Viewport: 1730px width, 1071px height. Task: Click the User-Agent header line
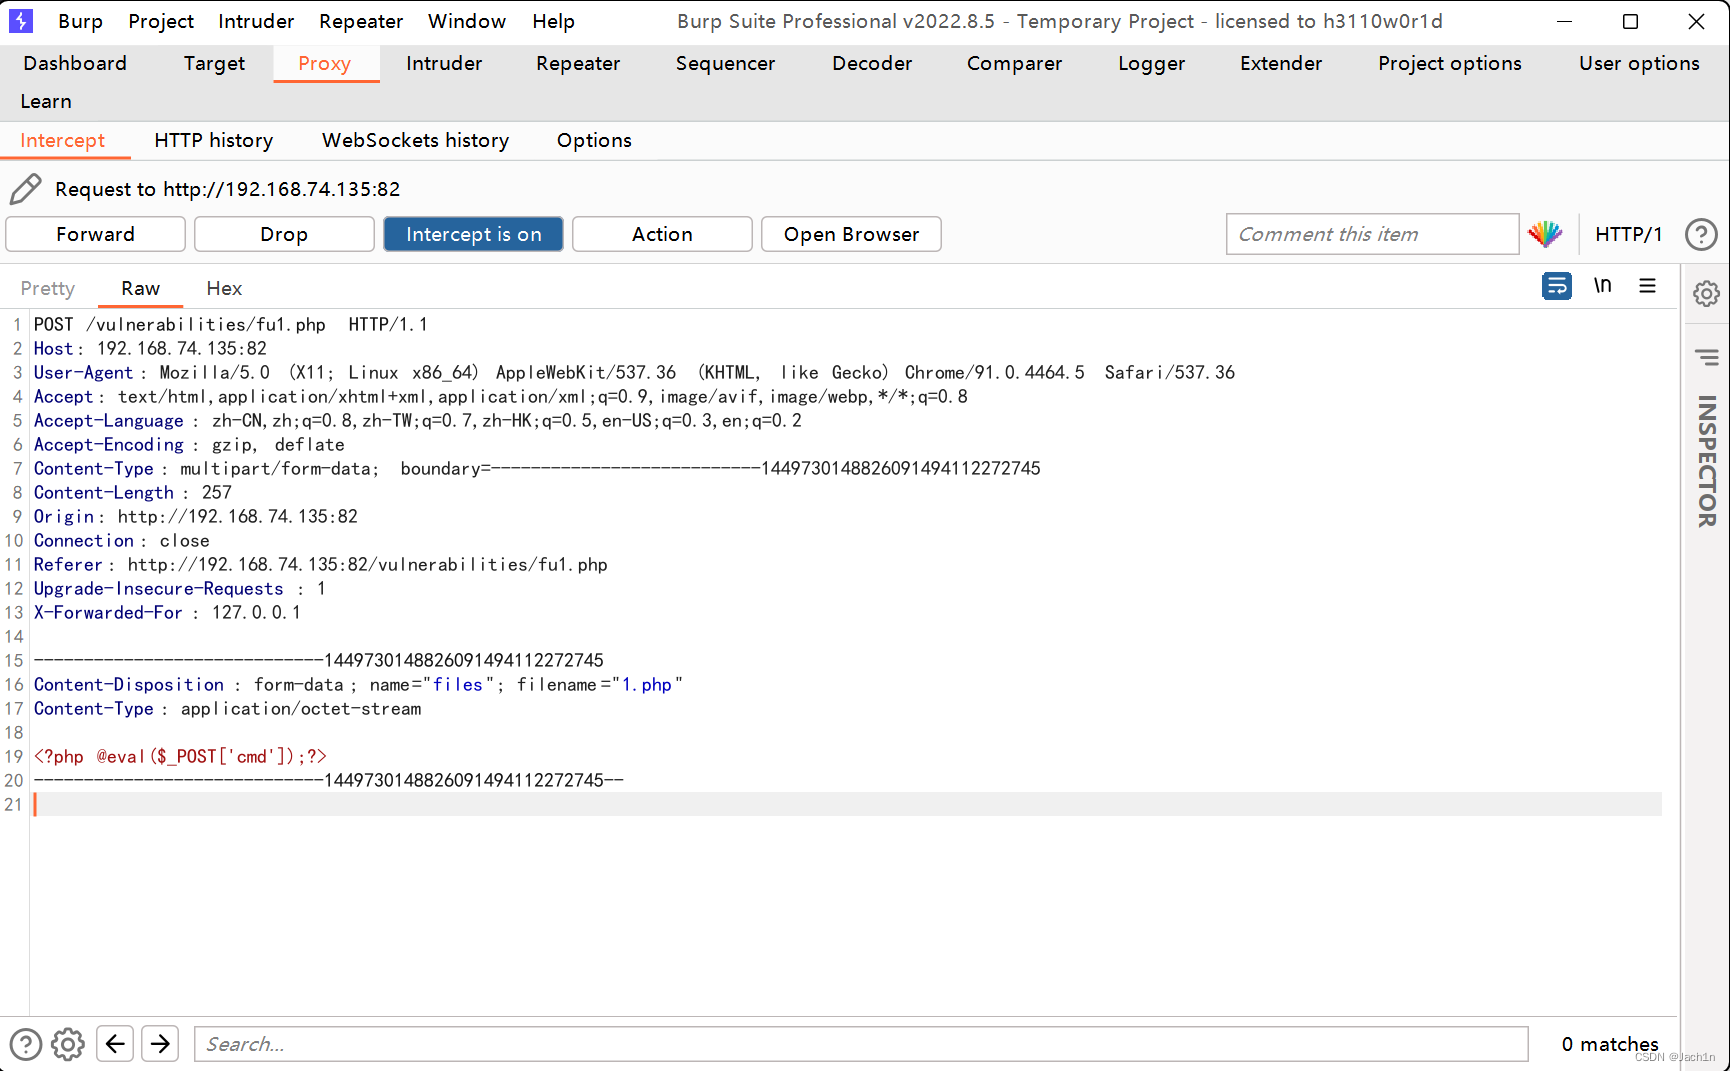coord(634,372)
